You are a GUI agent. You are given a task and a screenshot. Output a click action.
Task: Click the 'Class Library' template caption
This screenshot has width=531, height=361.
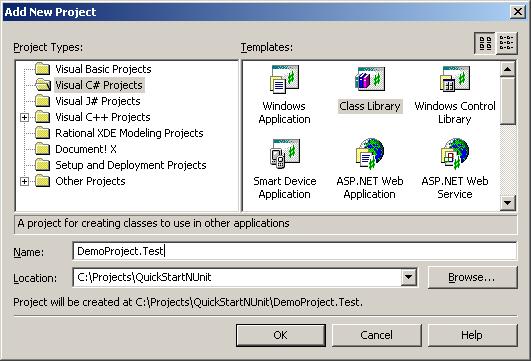(370, 106)
